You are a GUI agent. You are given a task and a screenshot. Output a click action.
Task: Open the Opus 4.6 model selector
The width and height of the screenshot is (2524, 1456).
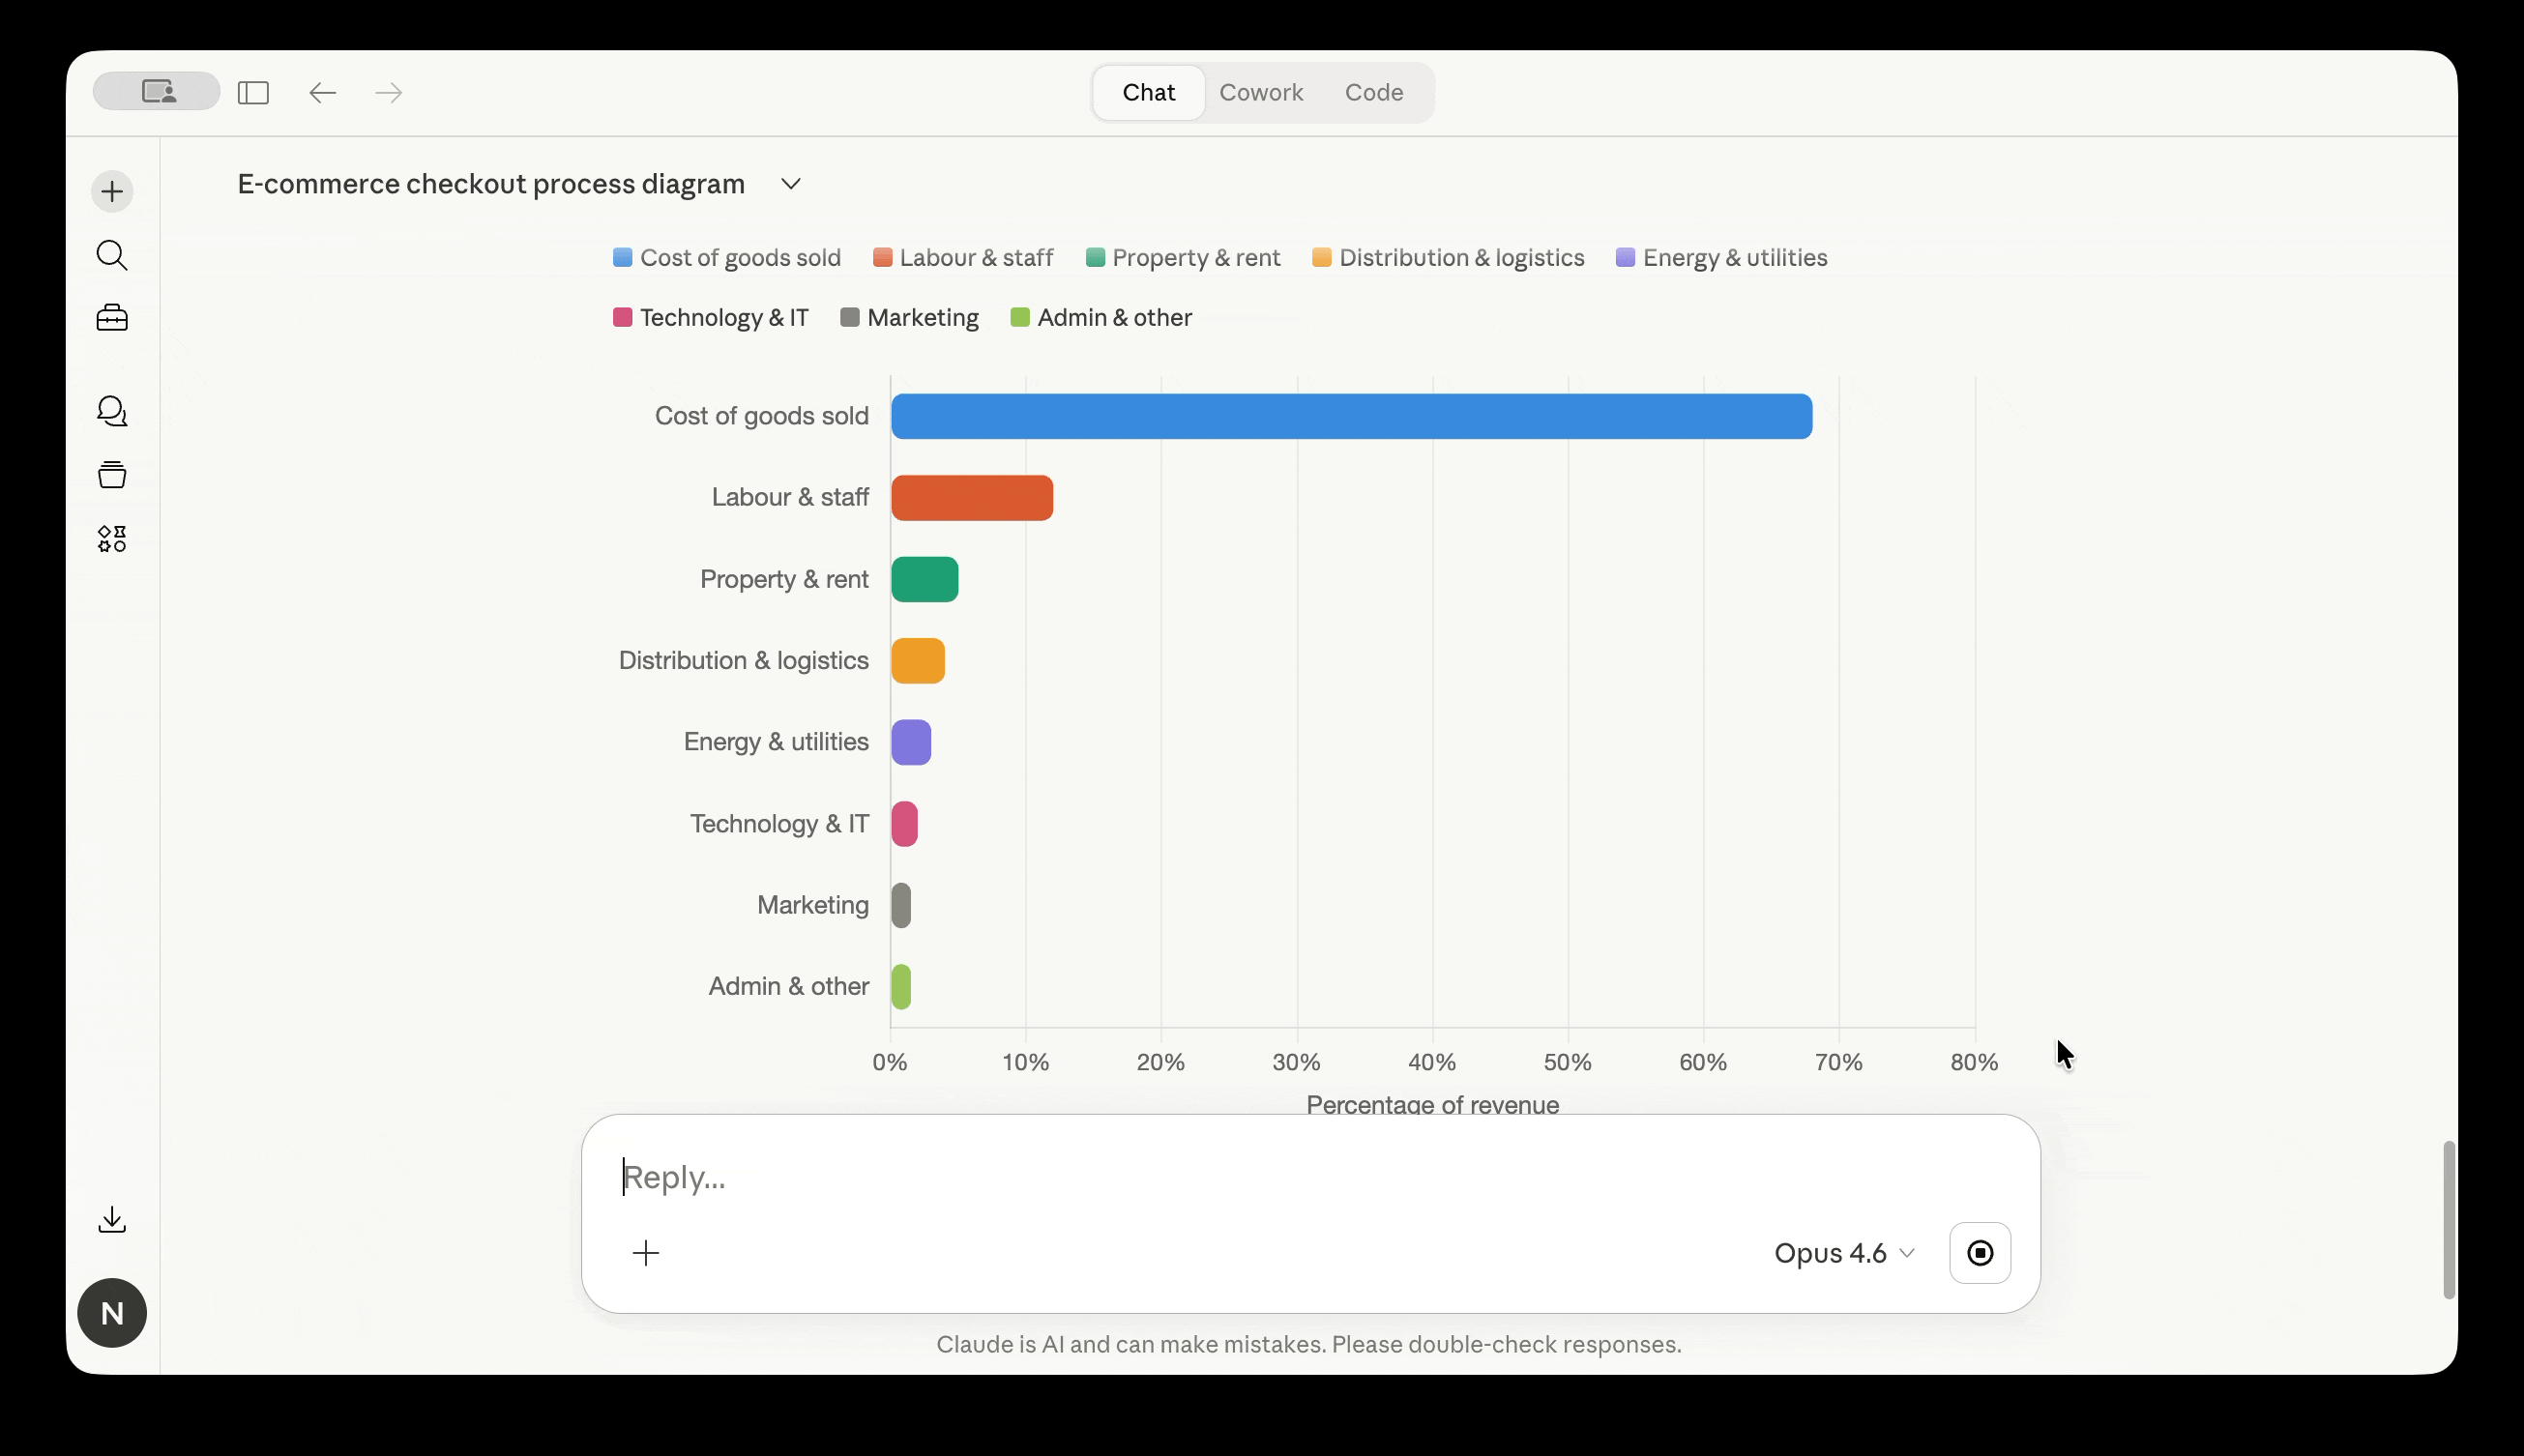point(1843,1253)
